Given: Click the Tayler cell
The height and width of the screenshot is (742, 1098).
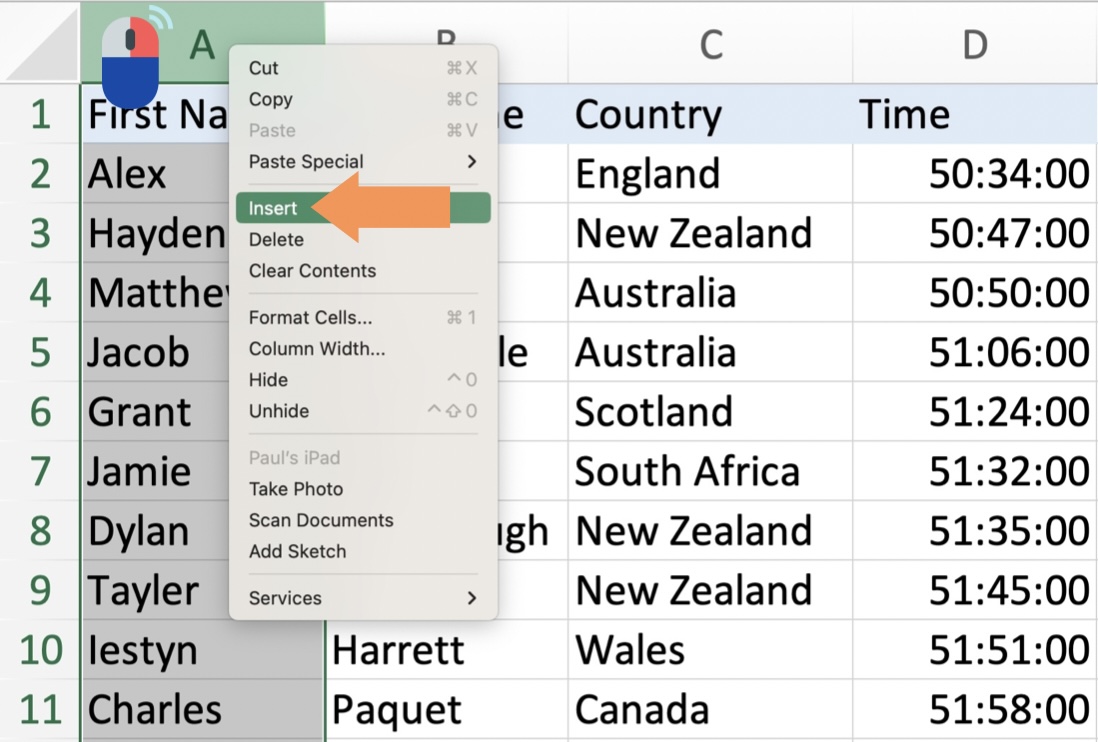Looking at the screenshot, I should (155, 590).
